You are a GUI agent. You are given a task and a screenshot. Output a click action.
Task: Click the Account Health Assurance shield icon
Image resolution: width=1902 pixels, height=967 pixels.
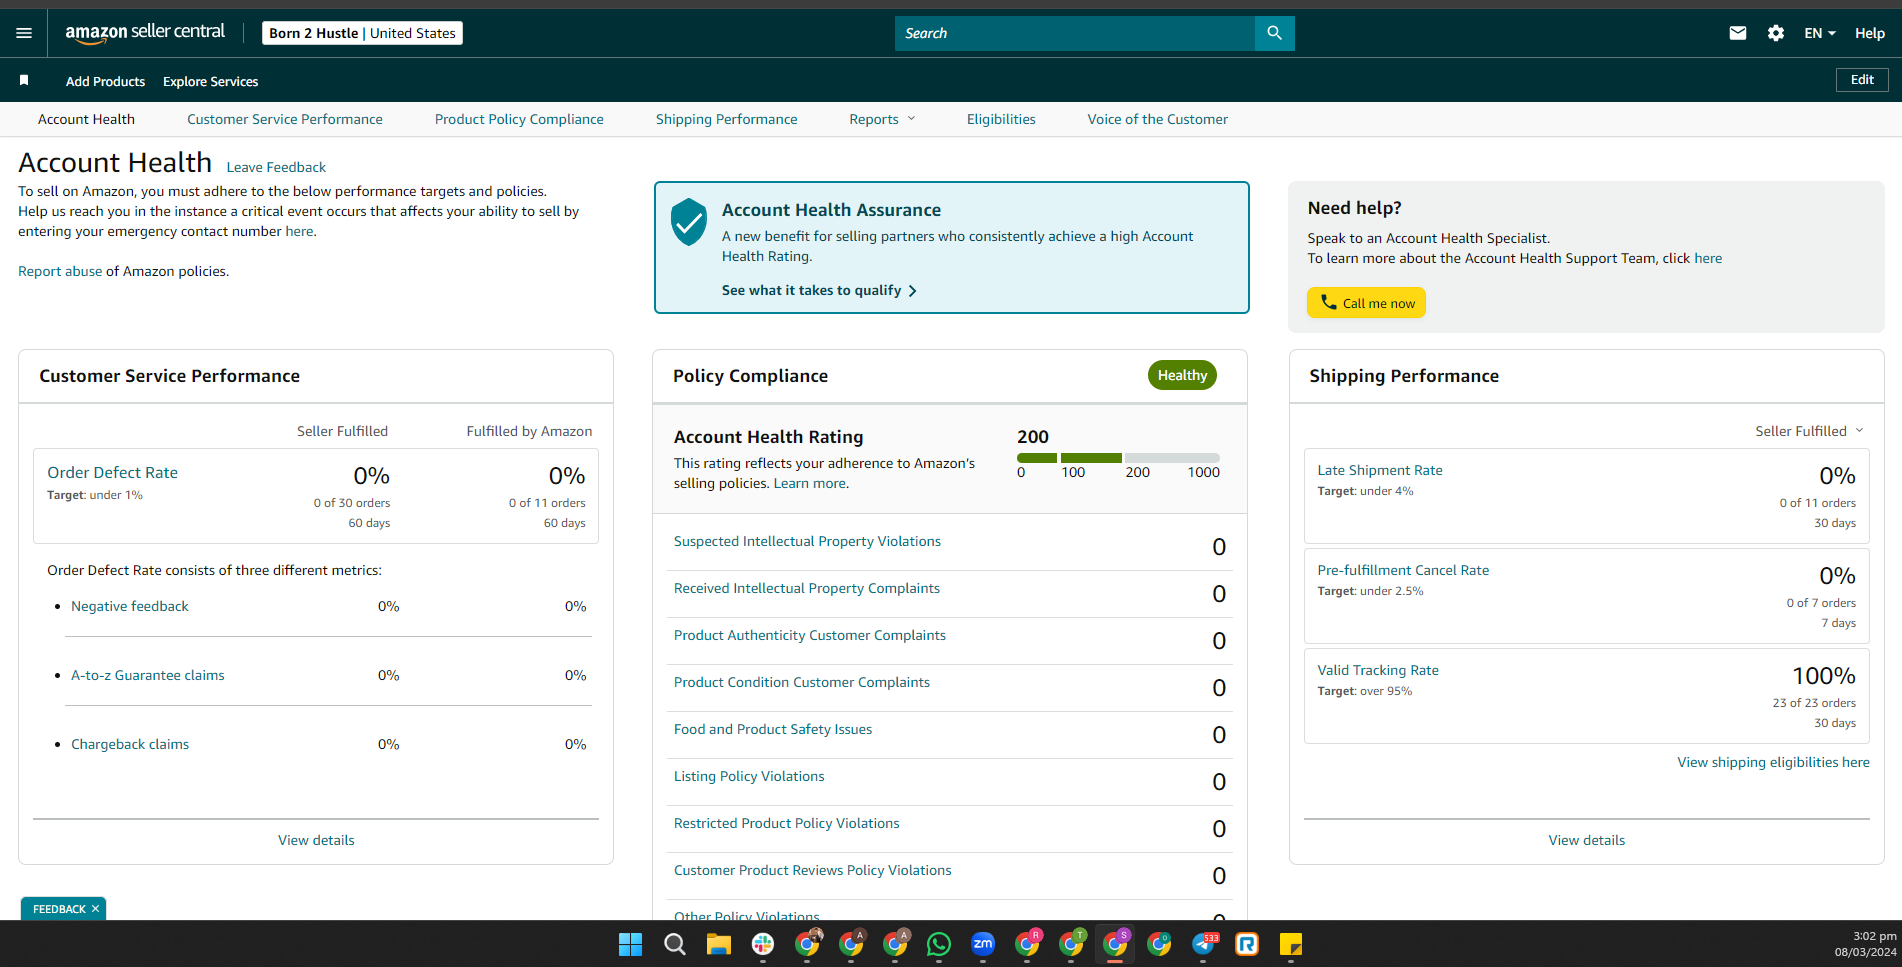click(x=689, y=222)
